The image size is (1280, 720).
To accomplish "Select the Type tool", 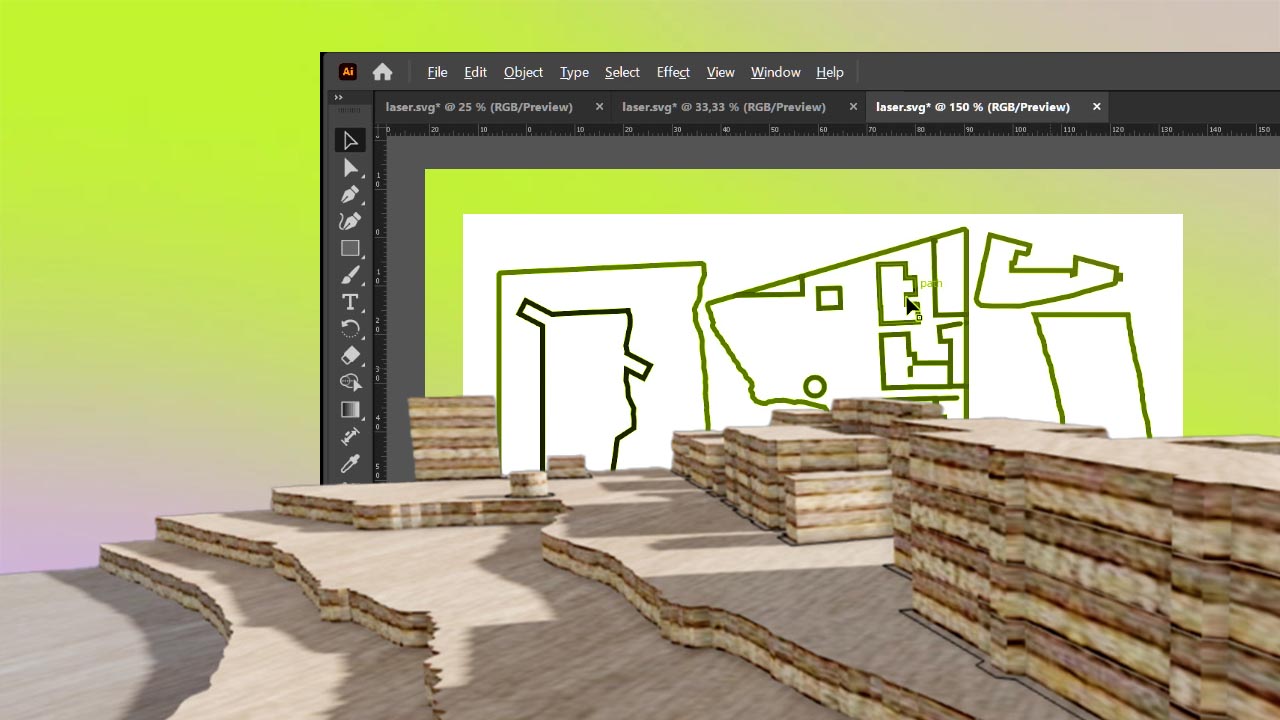I will tap(350, 302).
